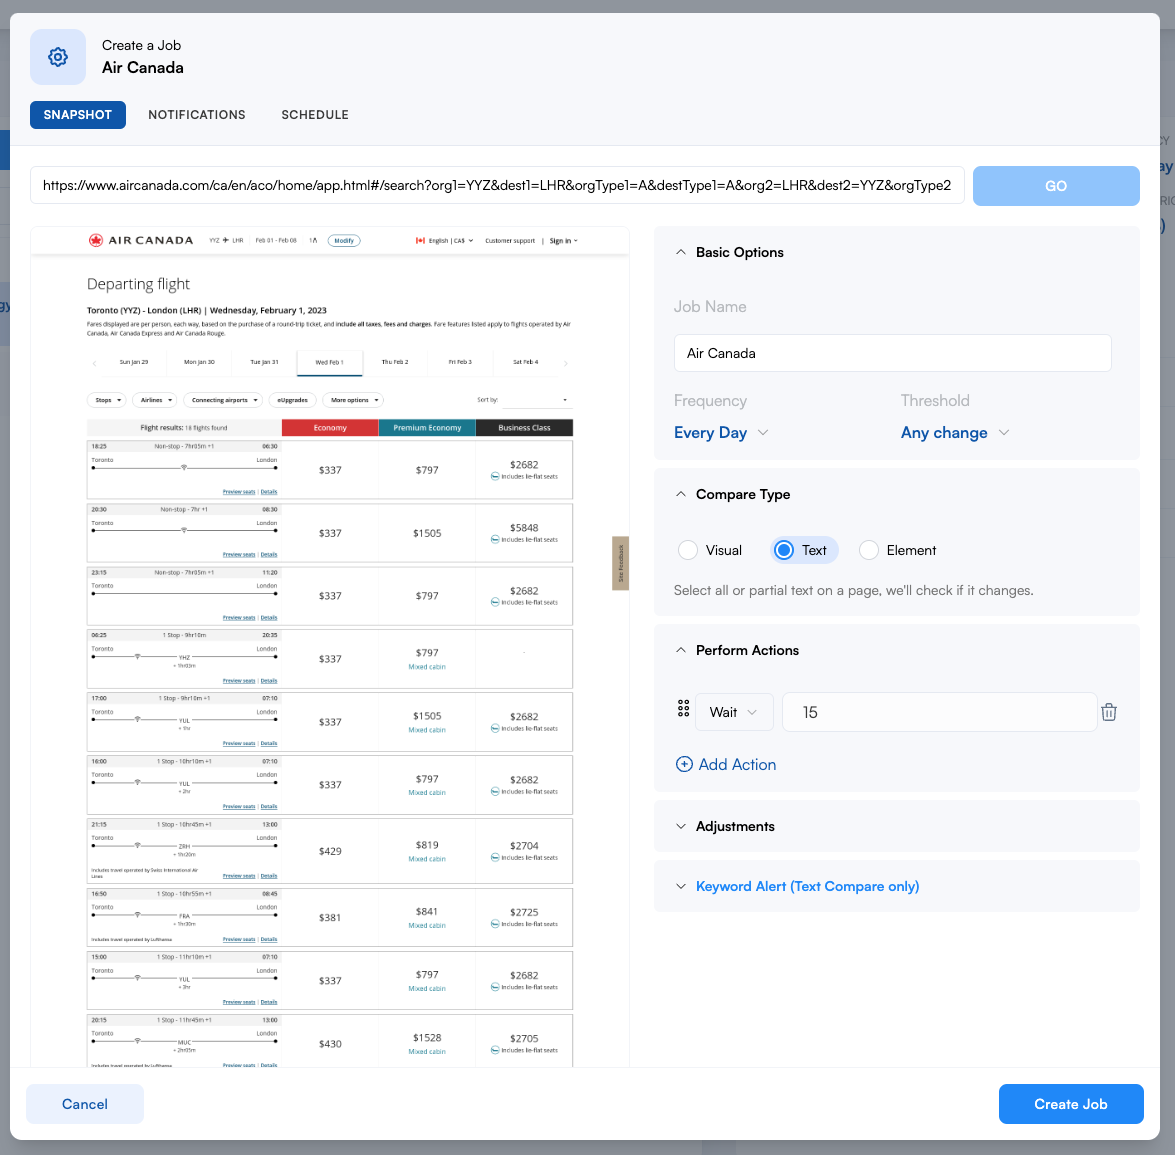Expand the Adjustments section

coord(680,826)
